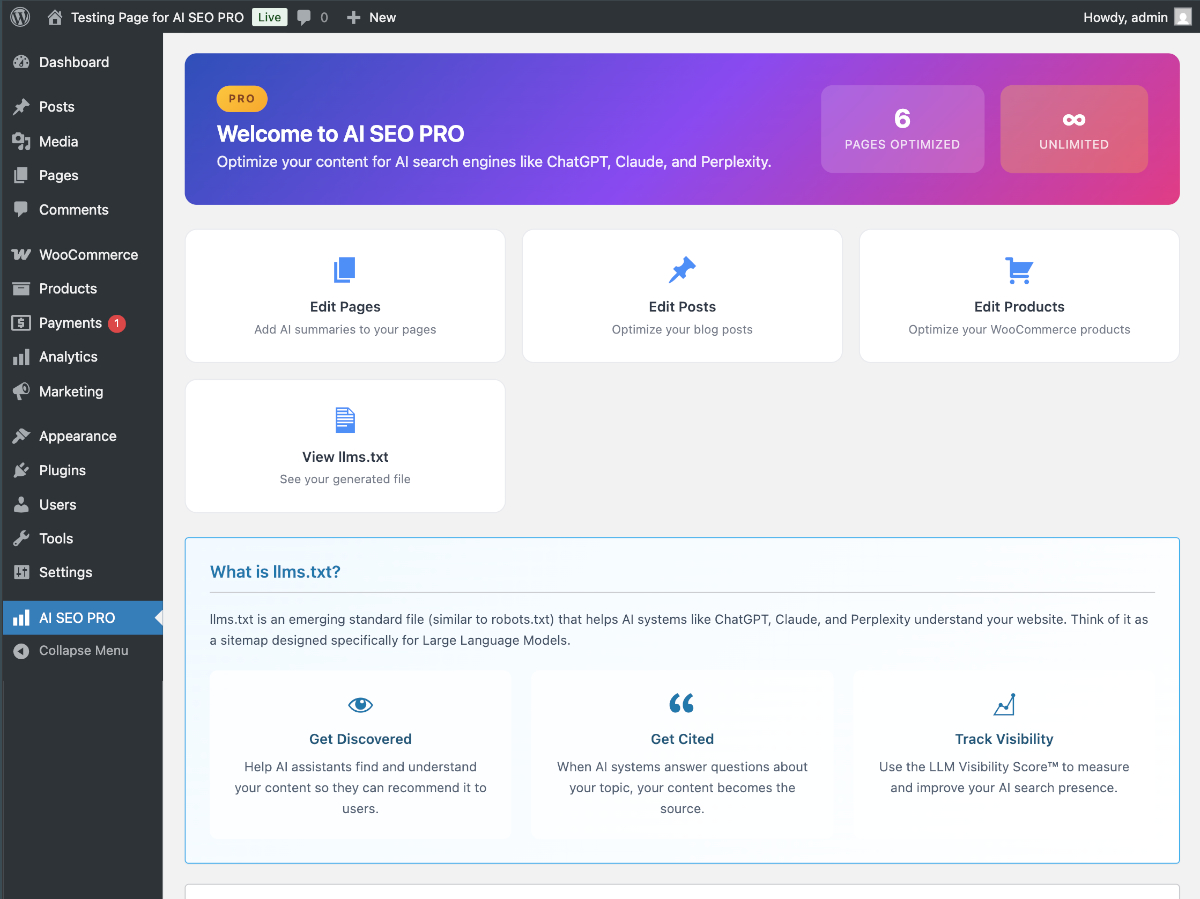Open the Settings menu

point(82,573)
